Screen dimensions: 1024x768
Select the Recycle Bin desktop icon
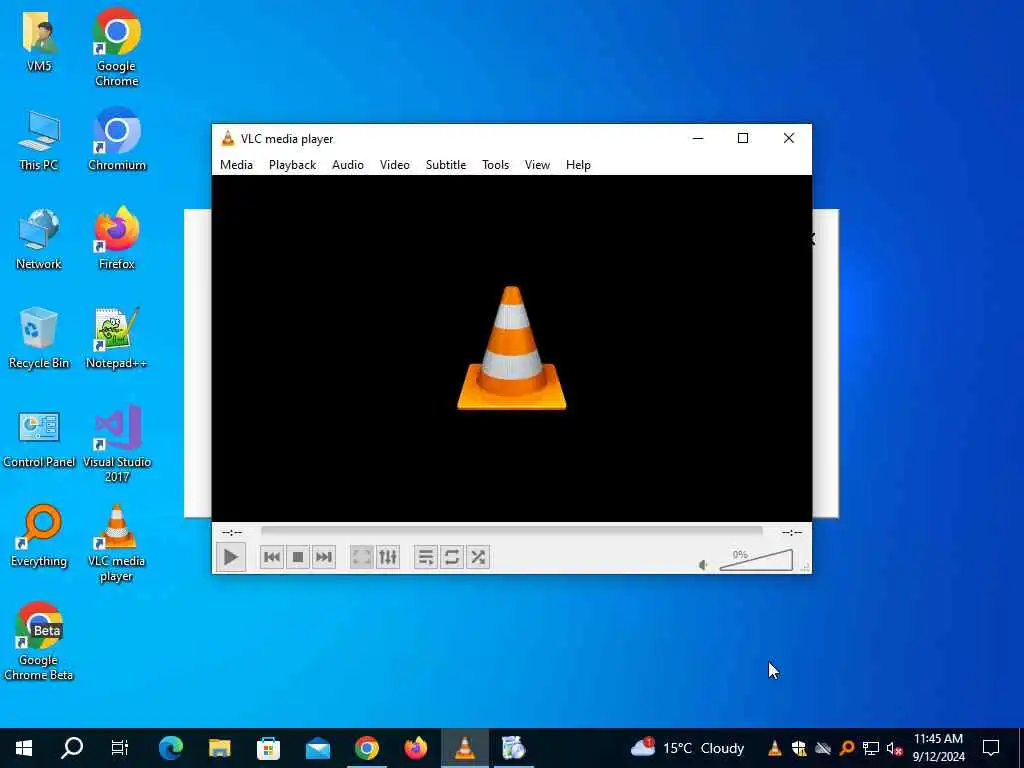39,338
